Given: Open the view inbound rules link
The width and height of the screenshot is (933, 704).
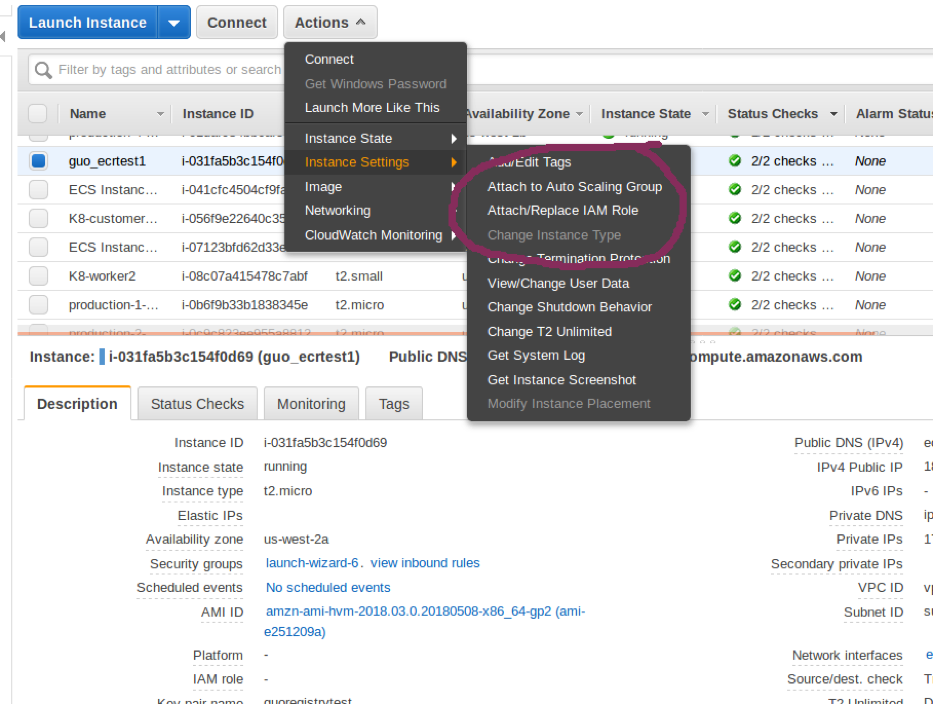Looking at the screenshot, I should pos(425,563).
